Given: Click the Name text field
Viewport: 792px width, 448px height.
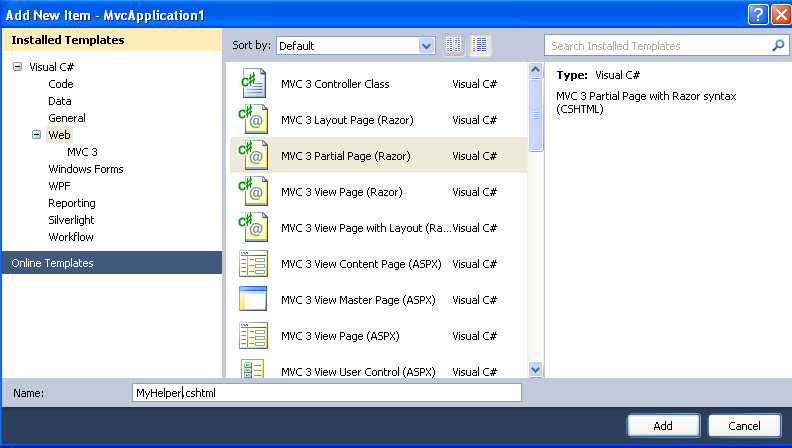Looking at the screenshot, I should click(326, 394).
